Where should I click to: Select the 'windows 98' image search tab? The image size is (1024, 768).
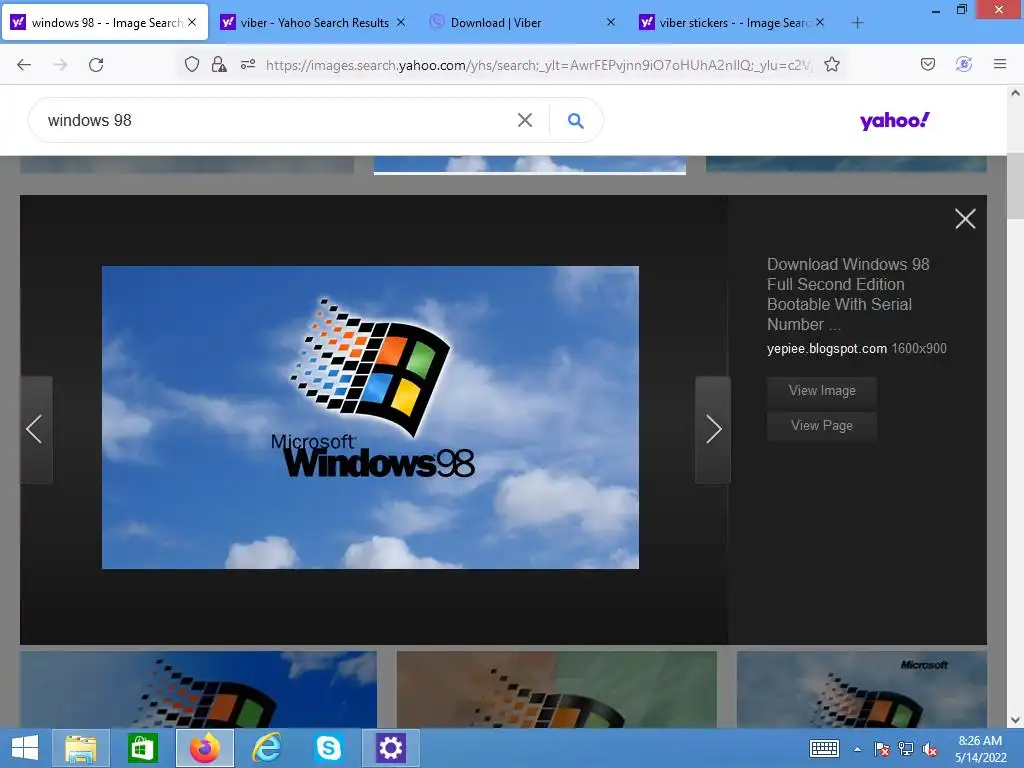(104, 23)
